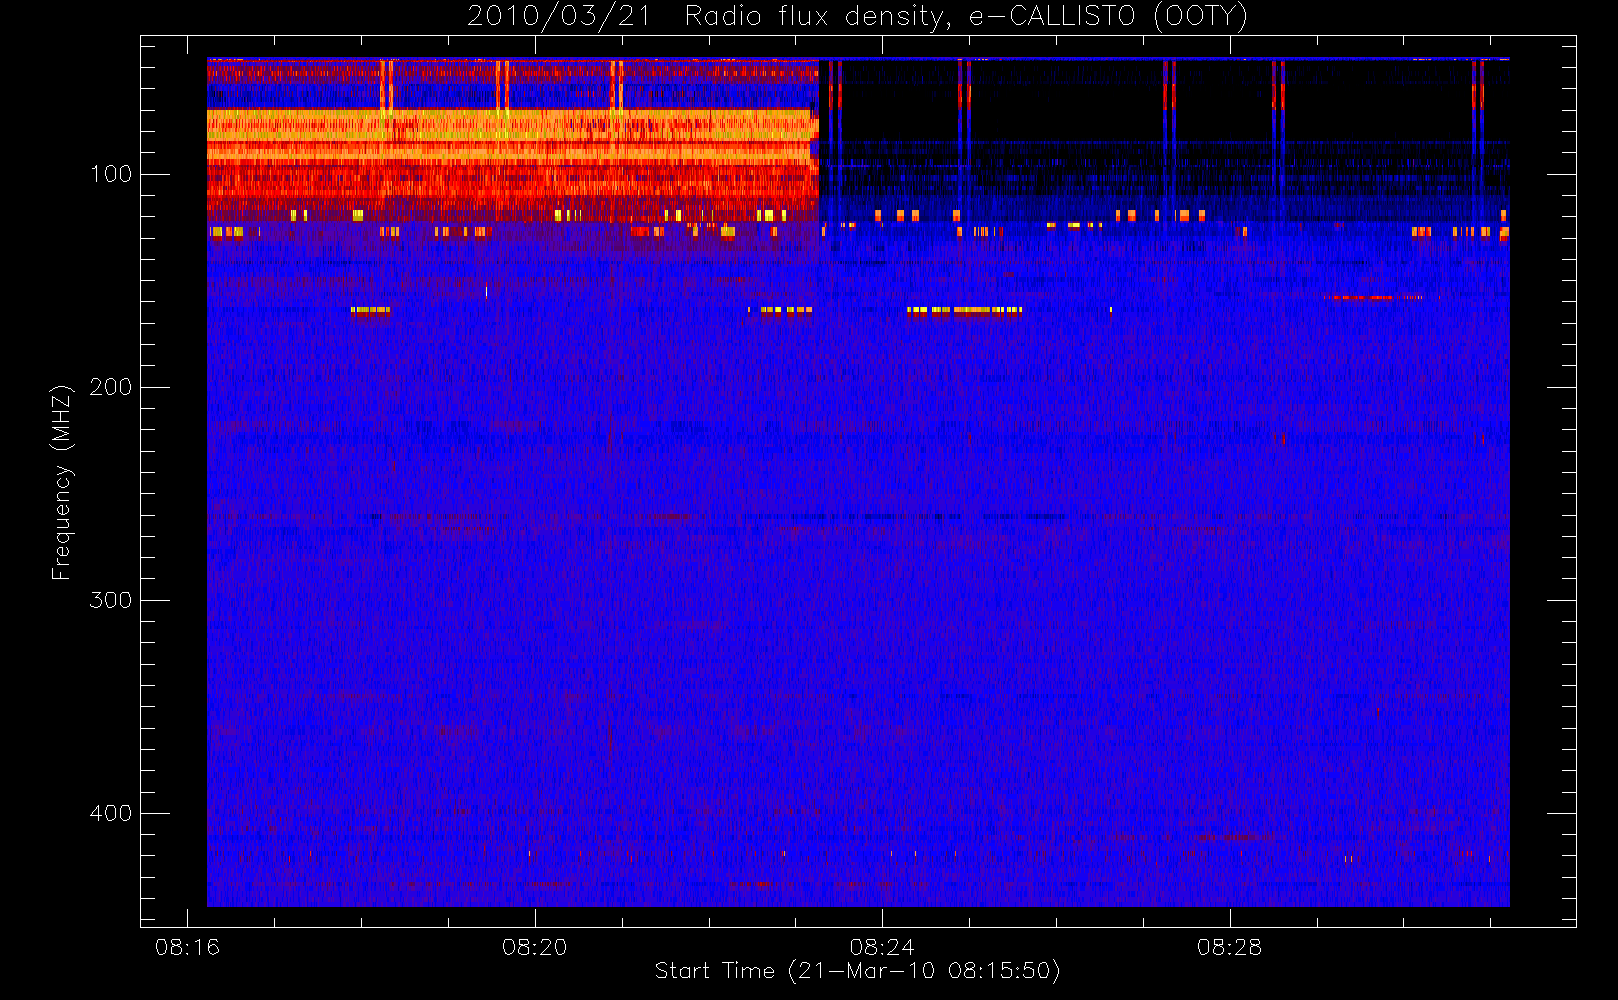Click the "Frequency (MHZ)" axis label
The width and height of the screenshot is (1618, 1000).
click(x=62, y=482)
